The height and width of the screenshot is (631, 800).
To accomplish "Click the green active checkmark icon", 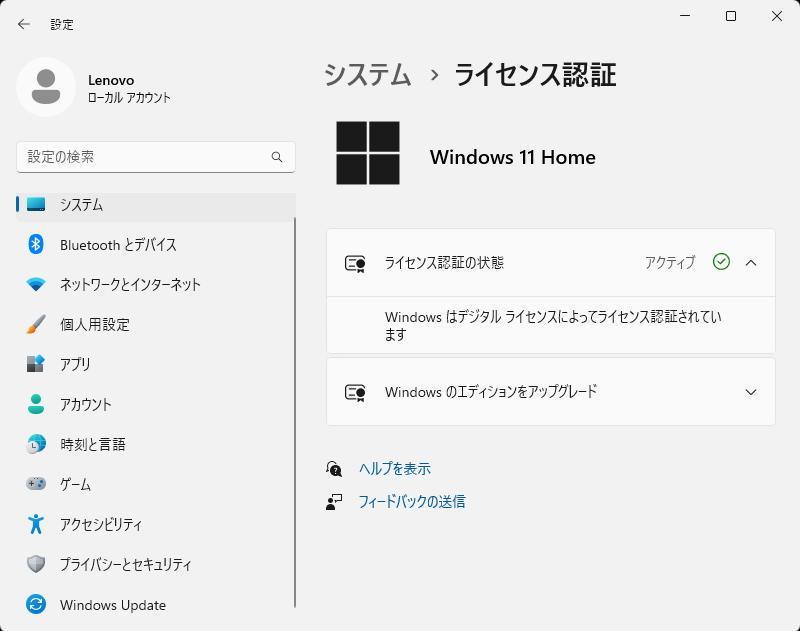I will [x=721, y=262].
